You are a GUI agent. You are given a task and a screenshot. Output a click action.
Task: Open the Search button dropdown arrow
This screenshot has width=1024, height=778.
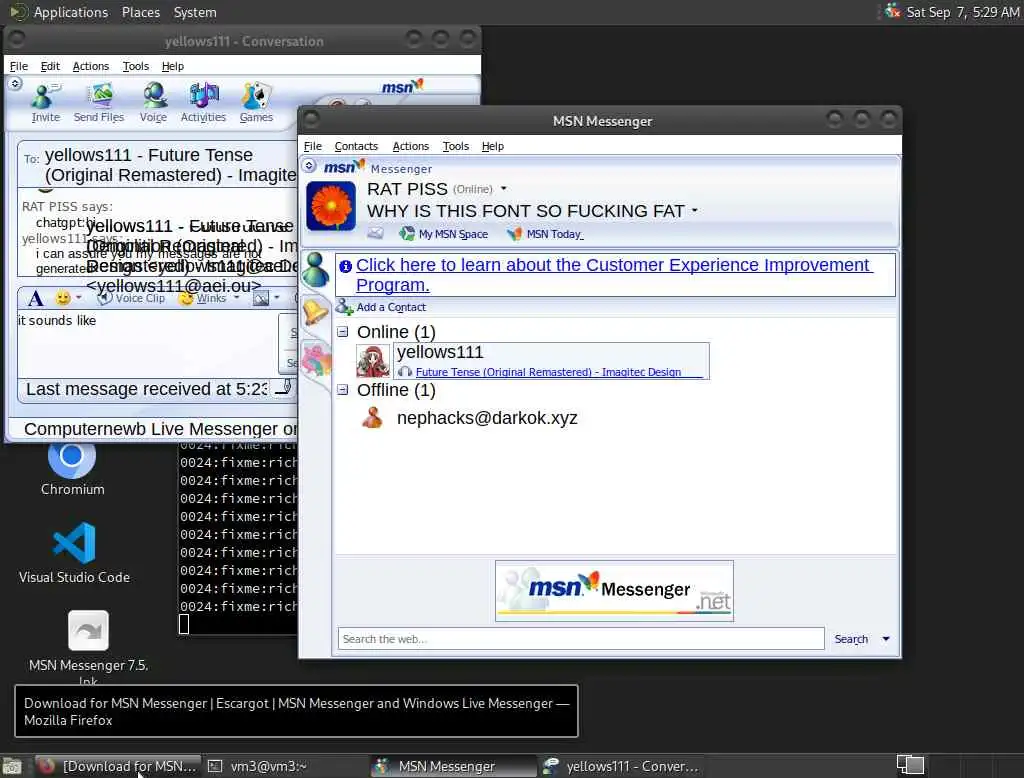point(886,639)
